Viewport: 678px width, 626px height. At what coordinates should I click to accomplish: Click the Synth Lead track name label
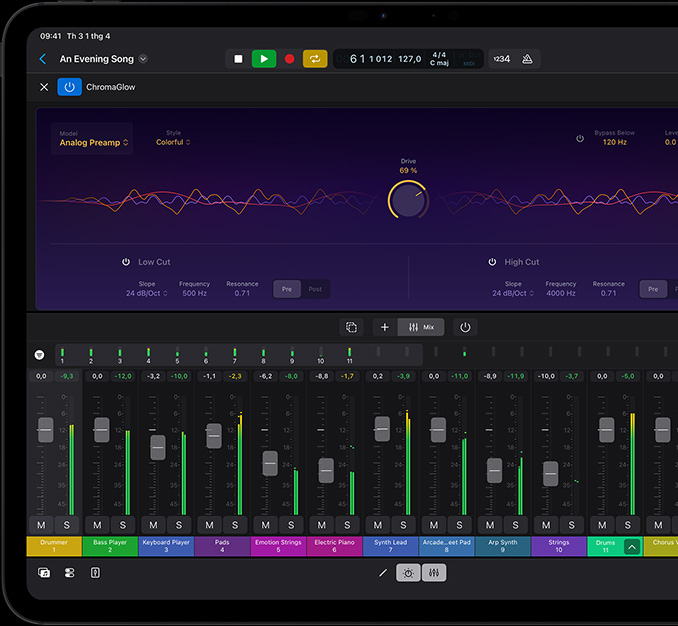(390, 546)
